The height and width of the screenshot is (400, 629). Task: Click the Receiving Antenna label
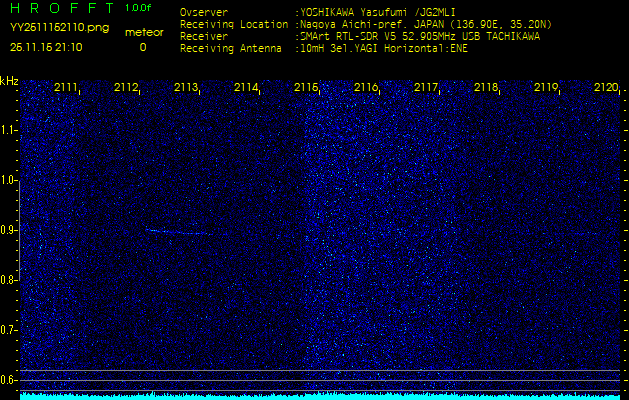231,49
